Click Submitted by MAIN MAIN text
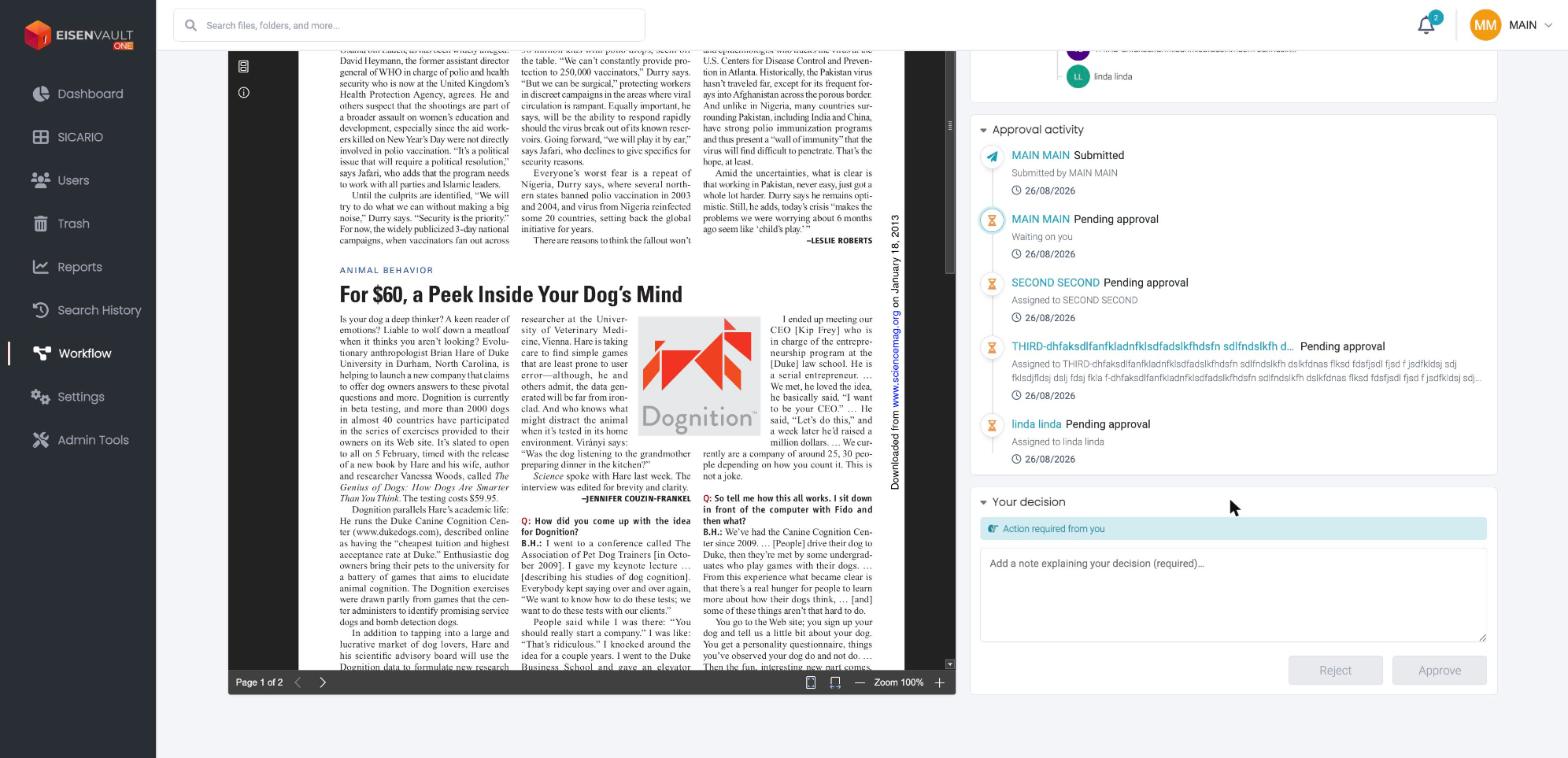This screenshot has width=1568, height=758. point(1064,173)
